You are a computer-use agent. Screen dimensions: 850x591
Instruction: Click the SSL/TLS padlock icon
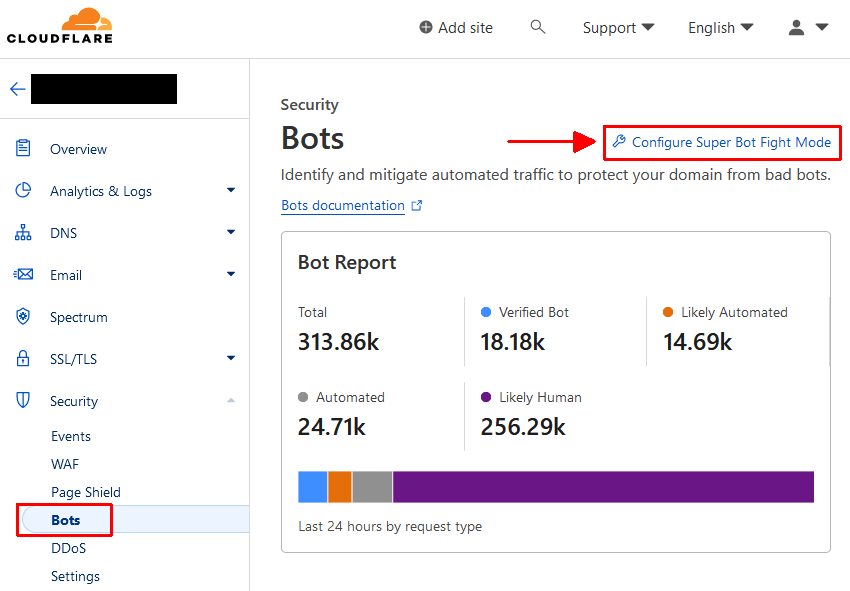[23, 358]
